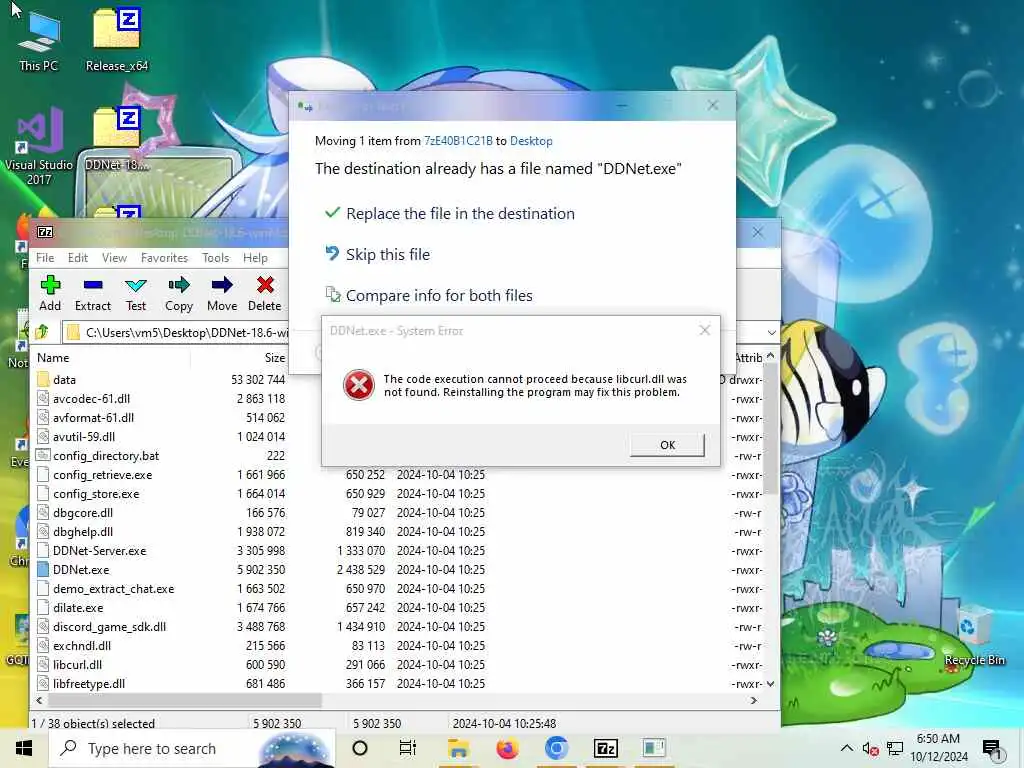
Task: Open the Edit menu in 7-Zip
Action: (x=78, y=258)
